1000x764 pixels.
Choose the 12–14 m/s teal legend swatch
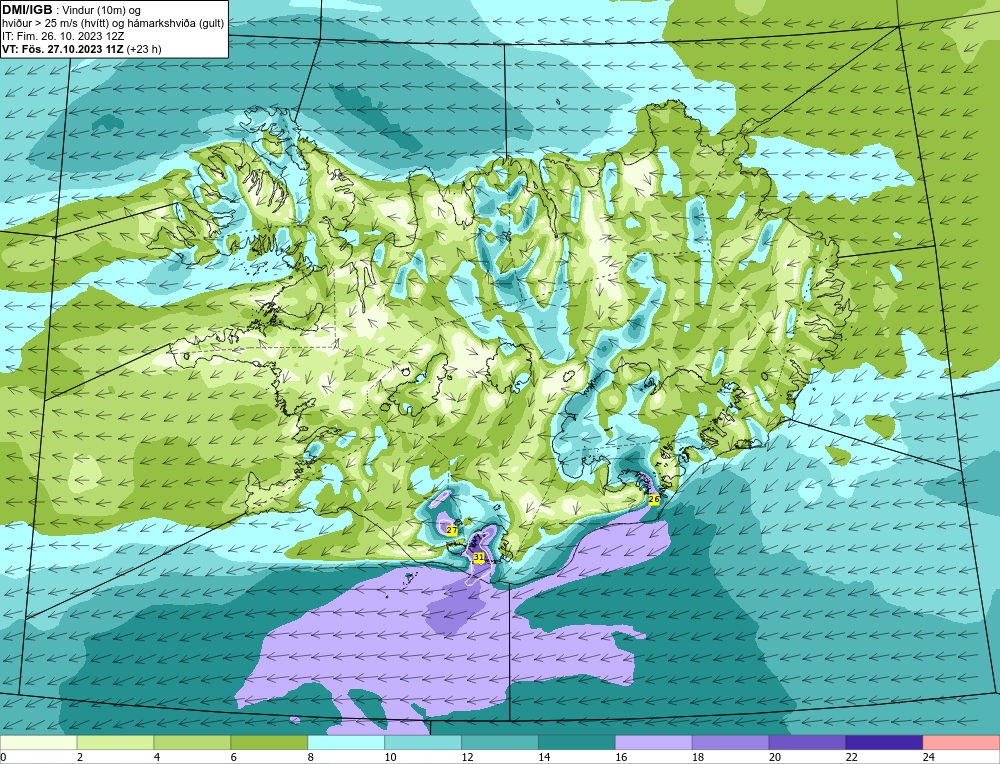(500, 743)
